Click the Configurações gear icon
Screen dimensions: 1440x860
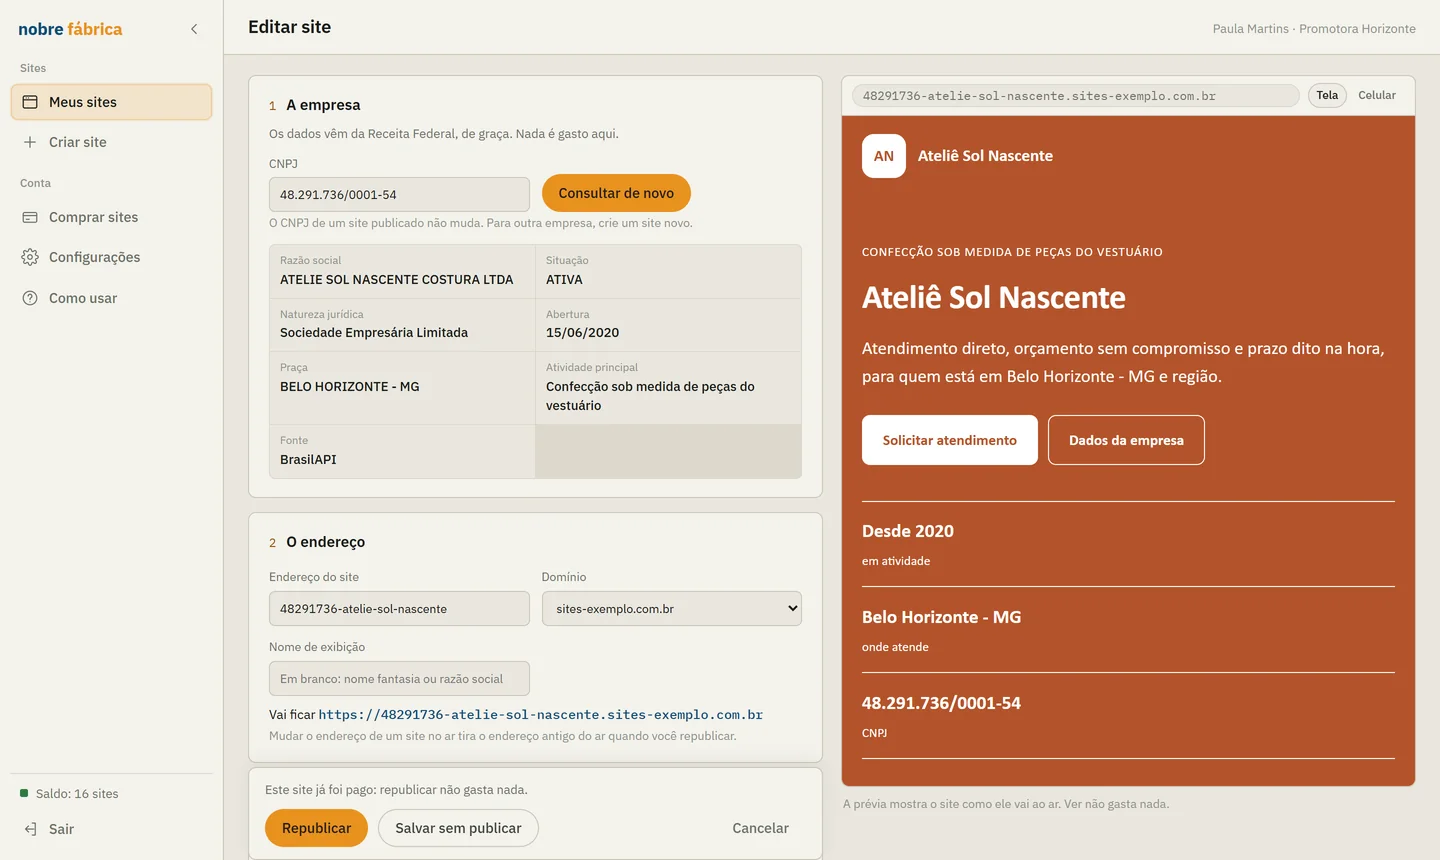tap(30, 257)
